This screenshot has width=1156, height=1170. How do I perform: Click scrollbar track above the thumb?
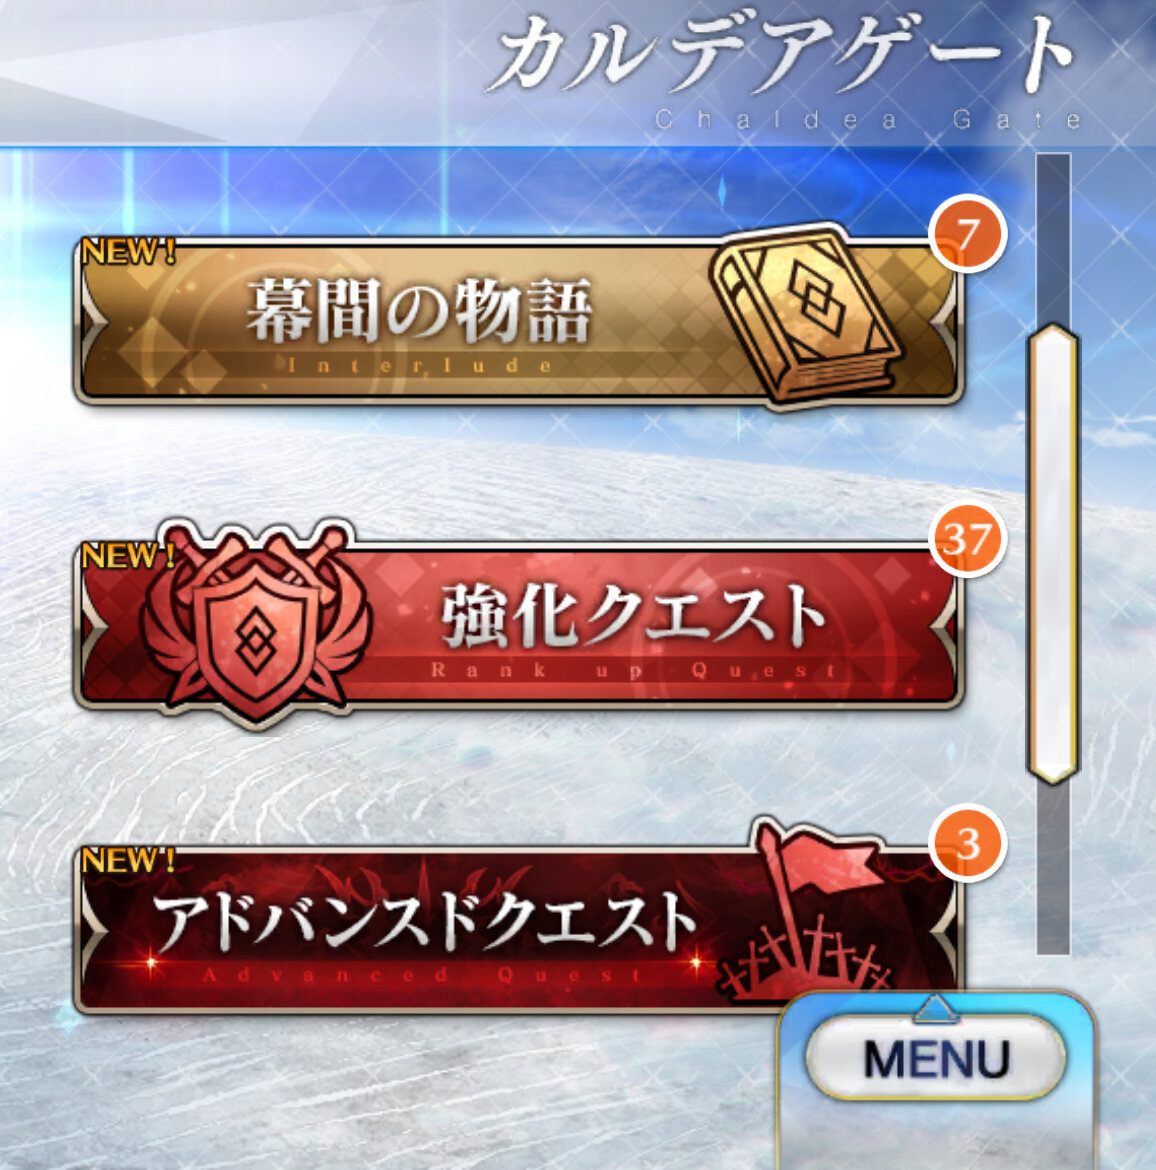click(1053, 239)
